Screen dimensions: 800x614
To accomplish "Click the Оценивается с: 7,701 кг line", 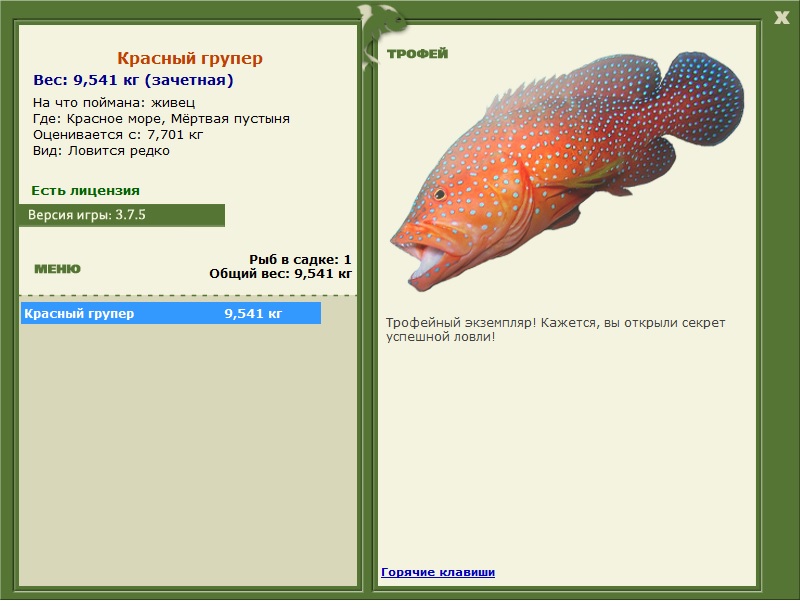I will (118, 135).
